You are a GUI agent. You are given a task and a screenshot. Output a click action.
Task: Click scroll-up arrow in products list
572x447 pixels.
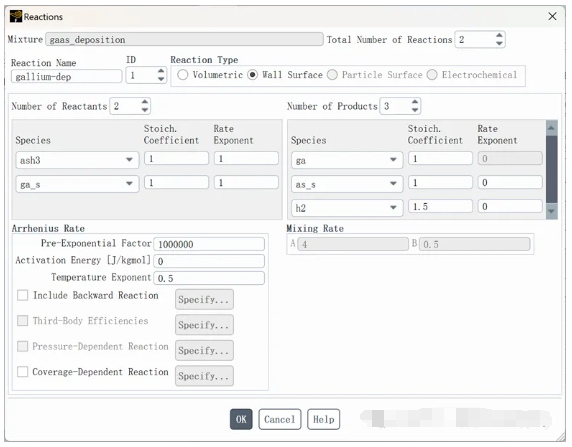click(551, 128)
